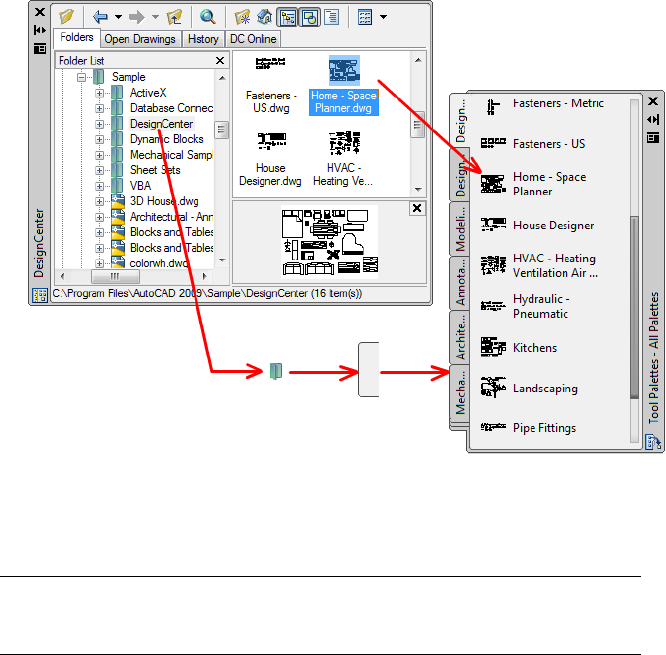
Task: Expand the VBA folder
Action: 99,186
